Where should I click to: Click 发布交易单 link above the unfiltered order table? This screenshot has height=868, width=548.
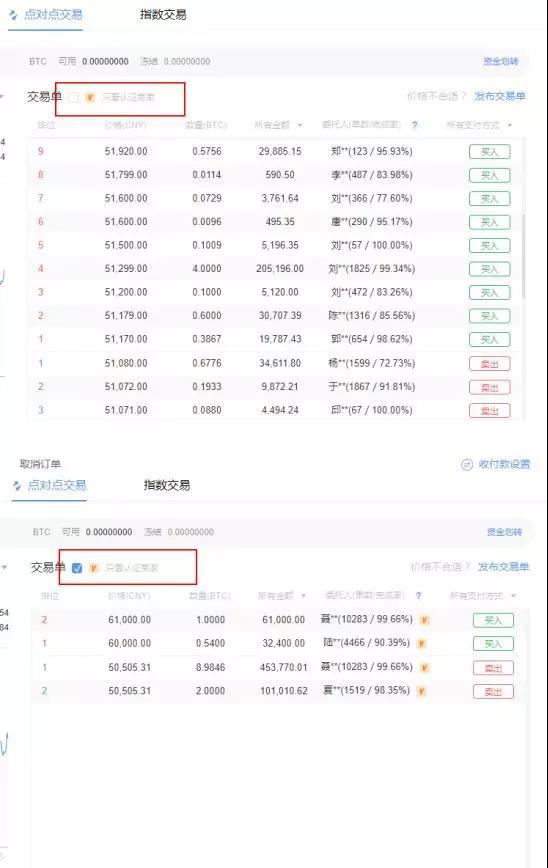pos(500,96)
